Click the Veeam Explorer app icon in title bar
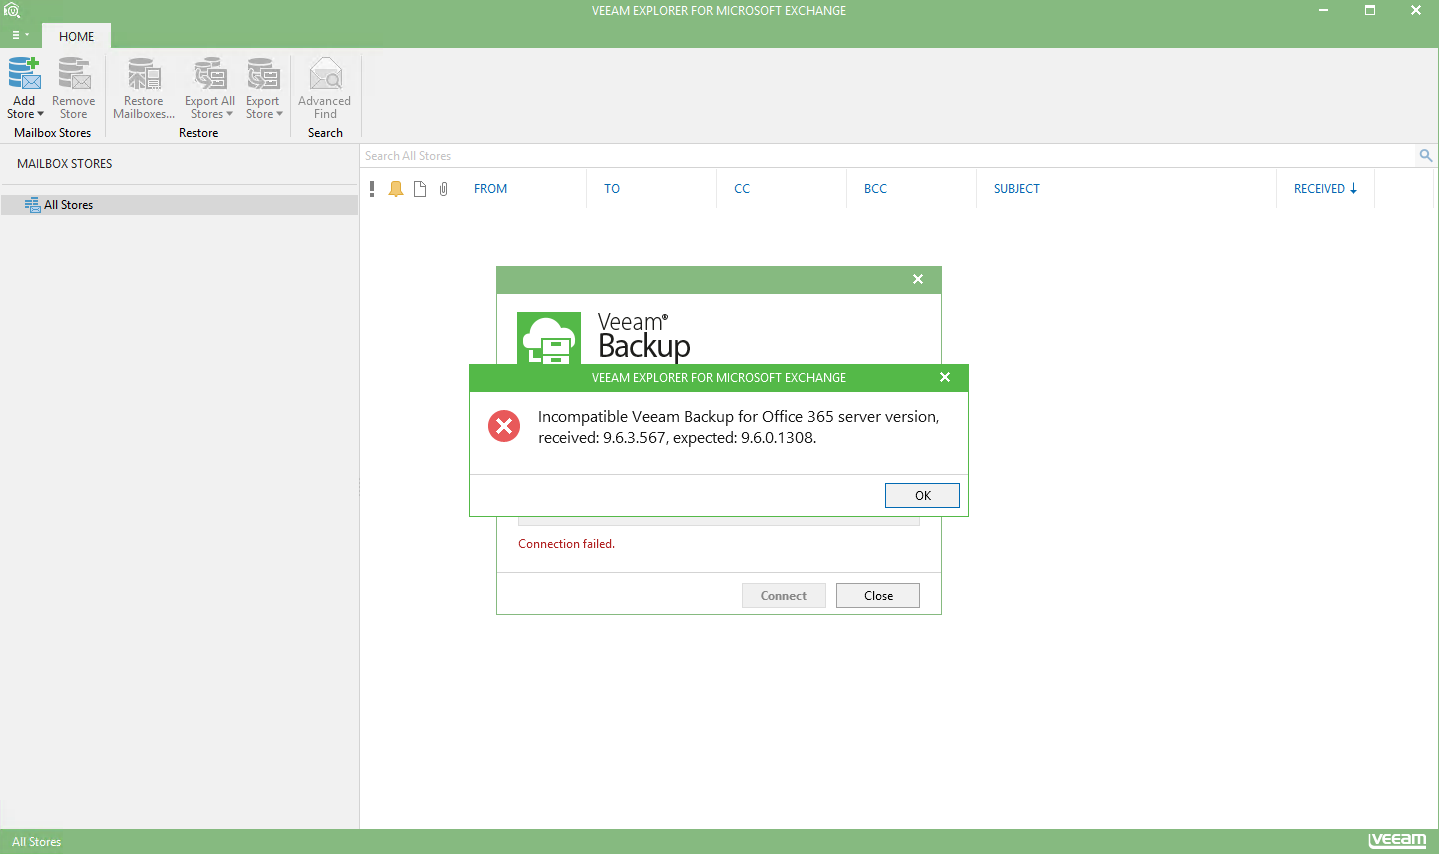The image size is (1439, 854). (12, 11)
